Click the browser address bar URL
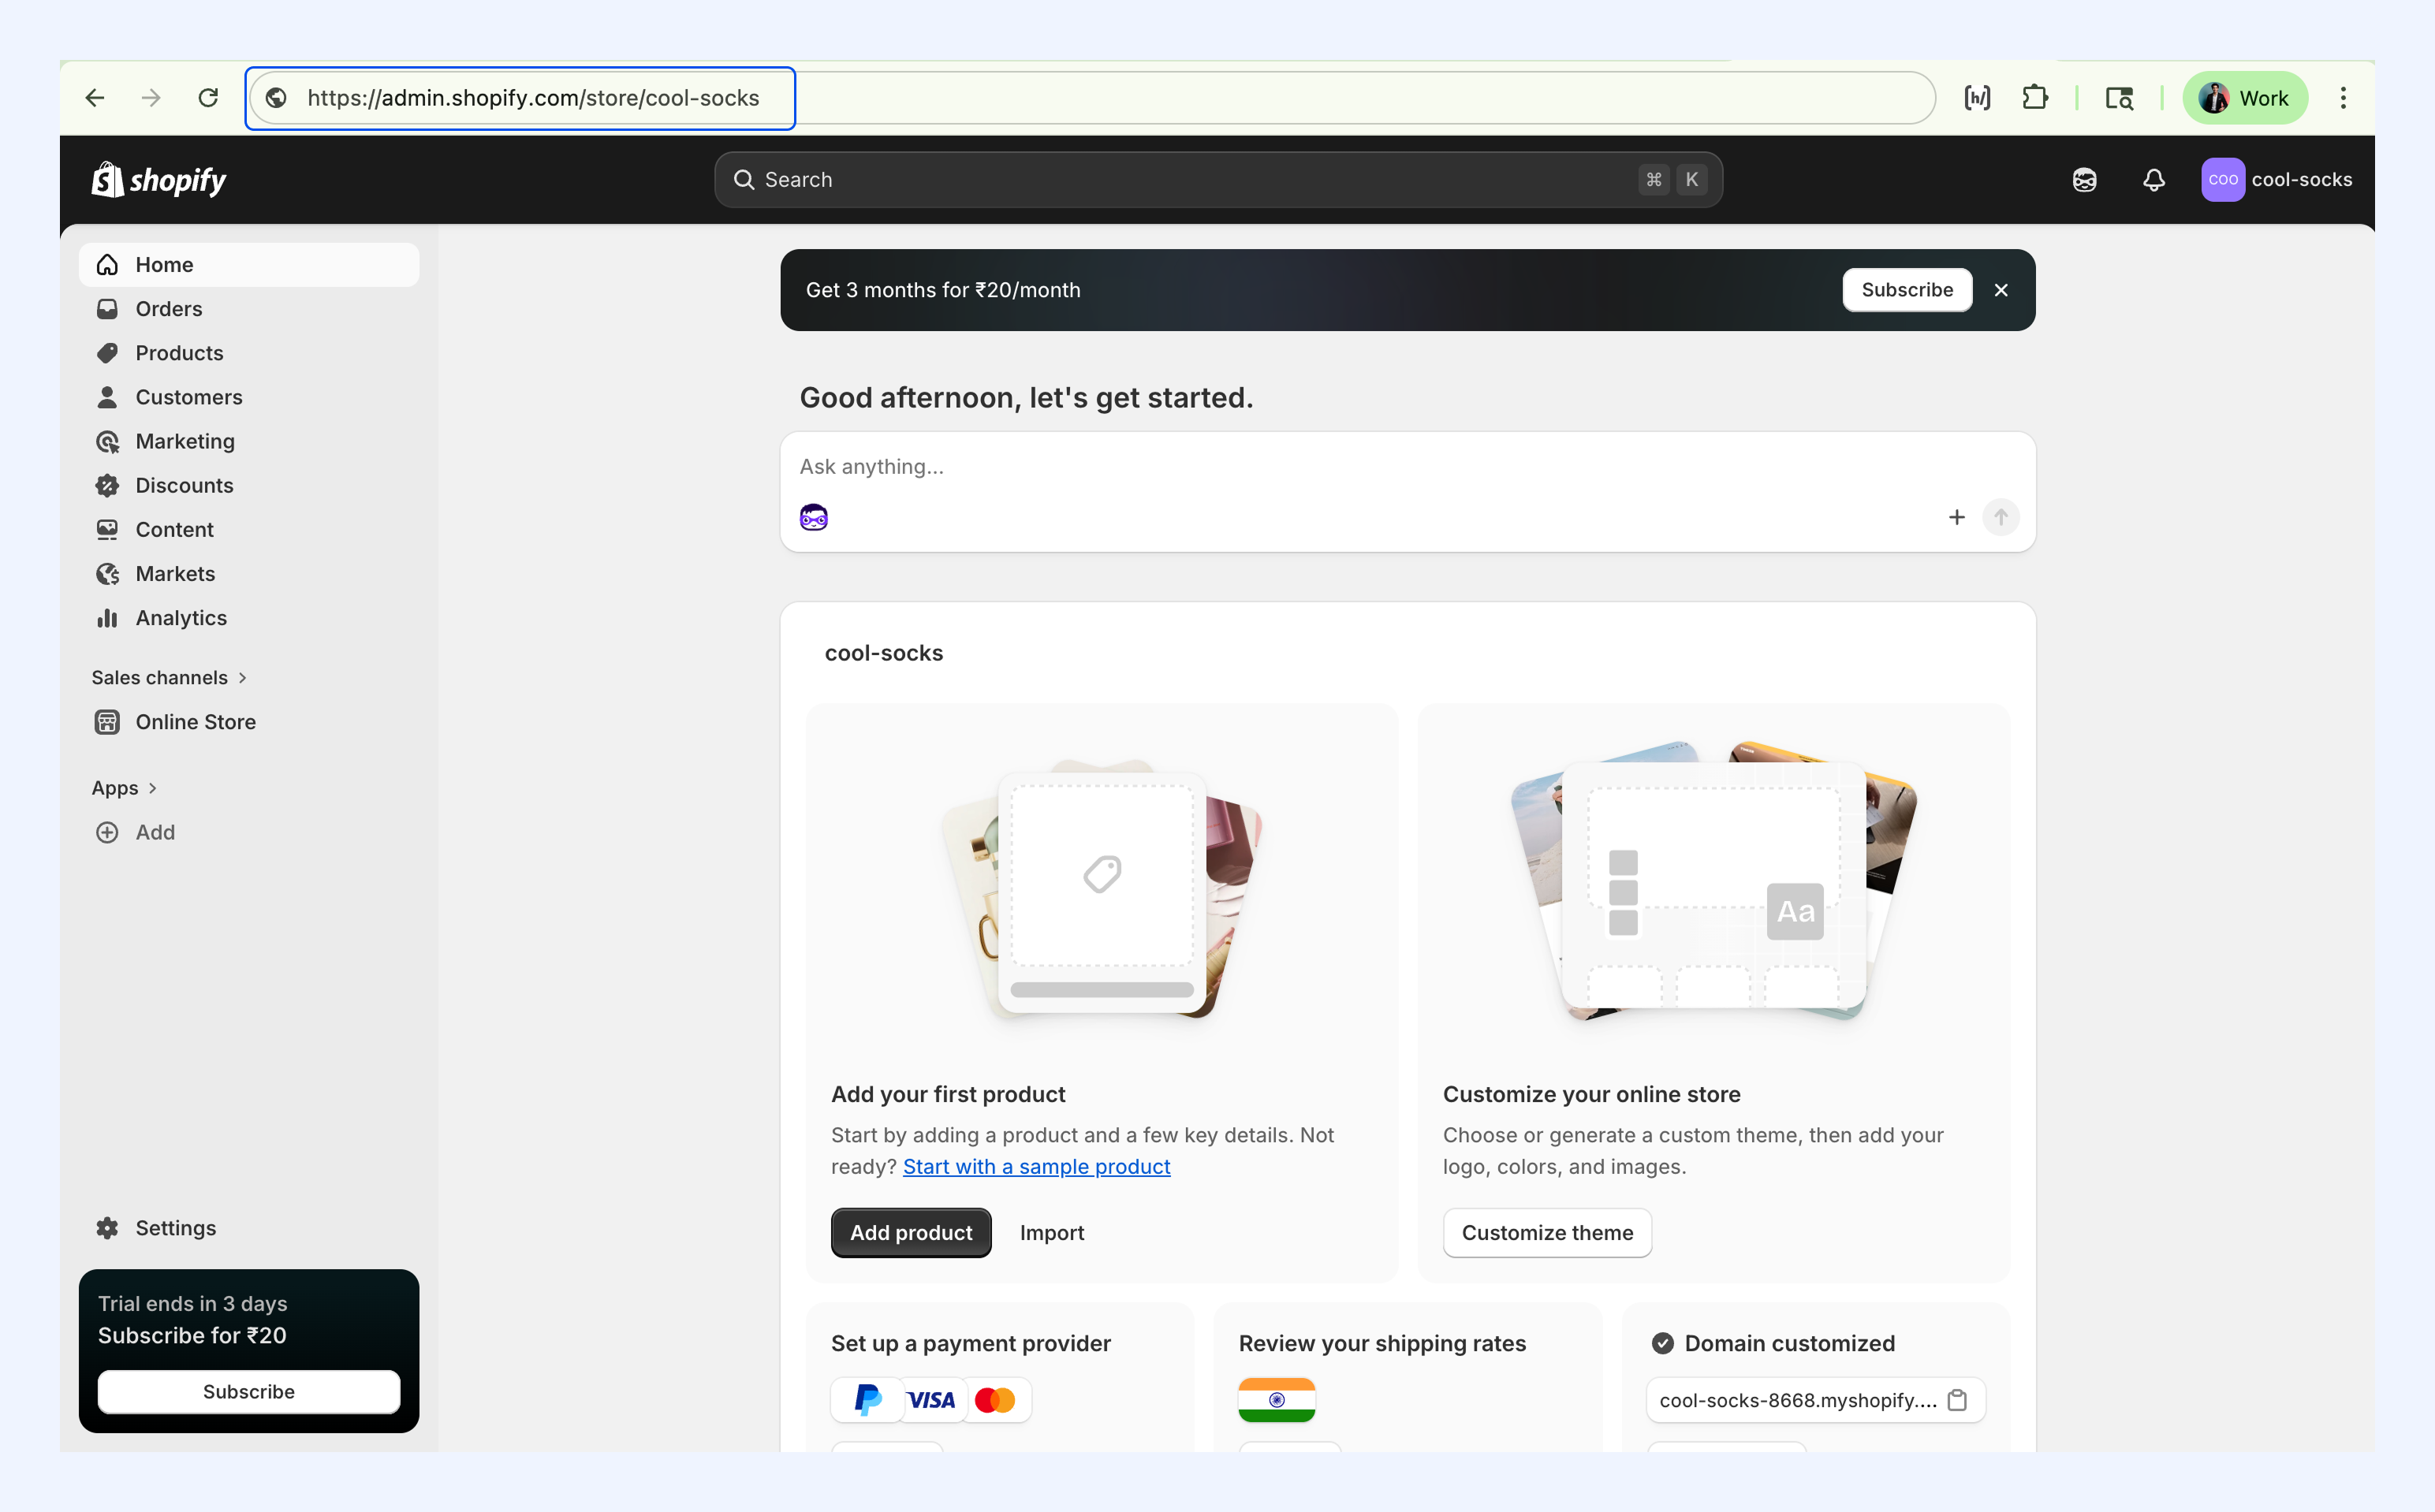 pos(533,98)
